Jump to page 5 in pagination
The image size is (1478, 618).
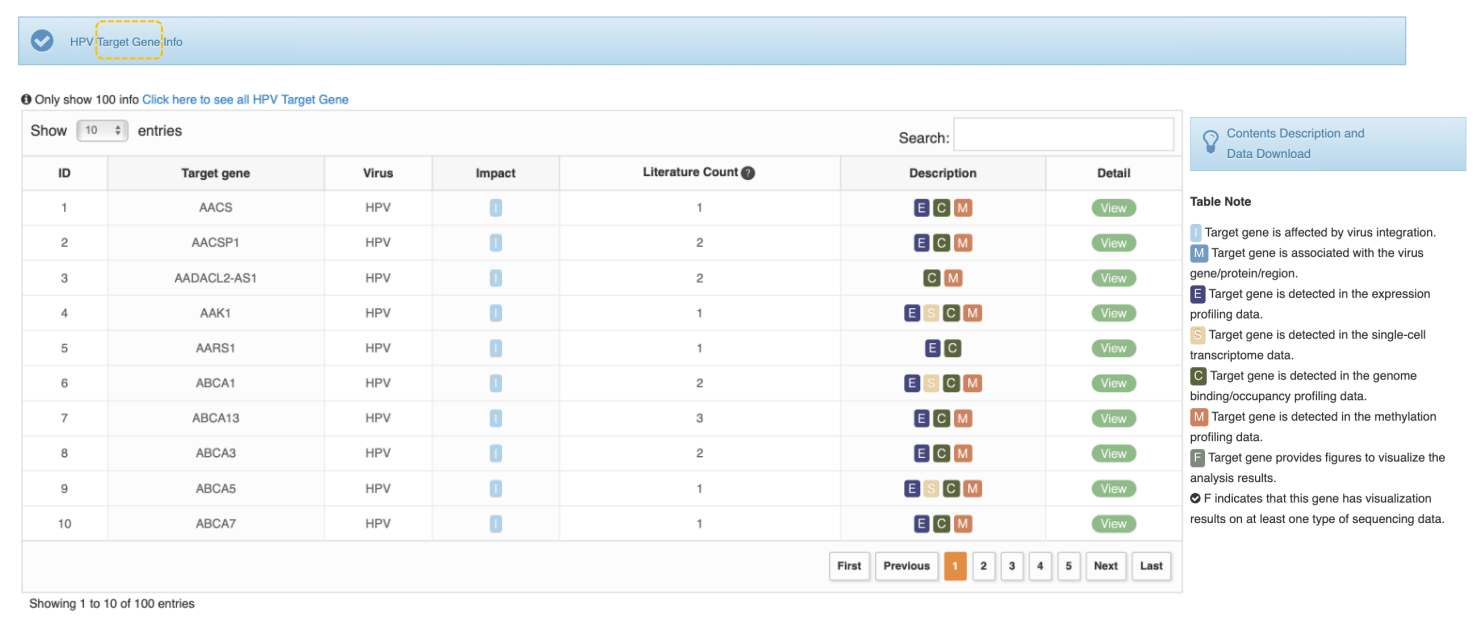pyautogui.click(x=1068, y=566)
